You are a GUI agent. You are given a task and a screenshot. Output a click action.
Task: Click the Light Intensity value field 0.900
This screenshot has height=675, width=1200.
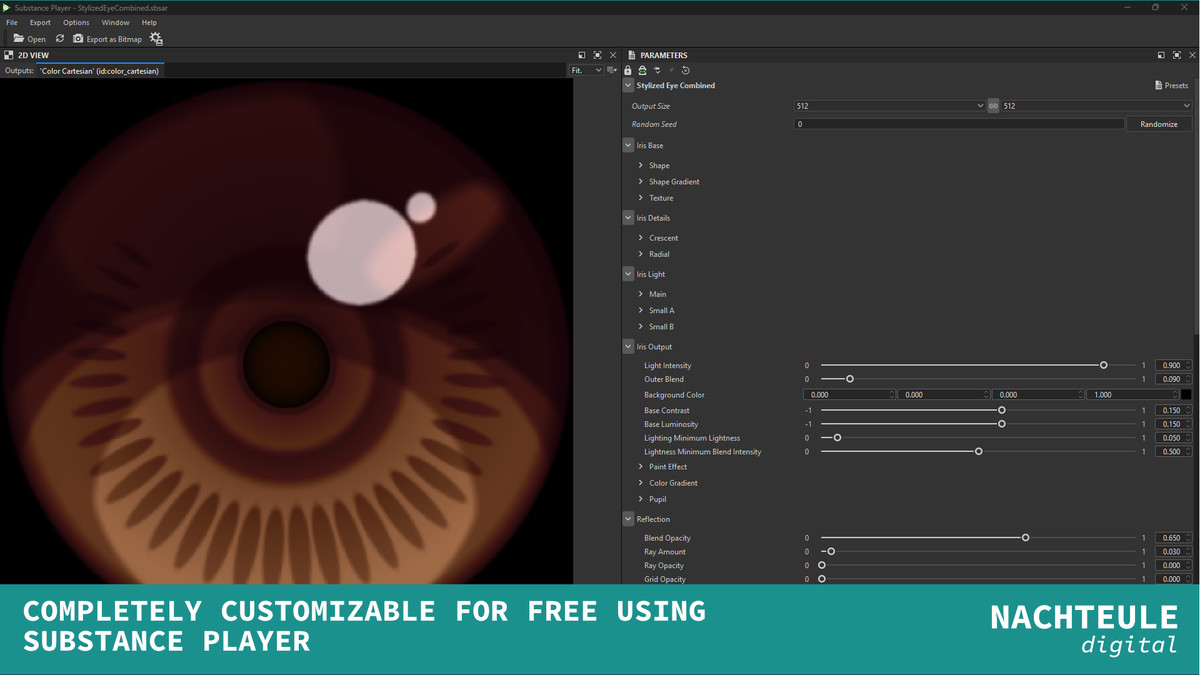[x=1172, y=366]
